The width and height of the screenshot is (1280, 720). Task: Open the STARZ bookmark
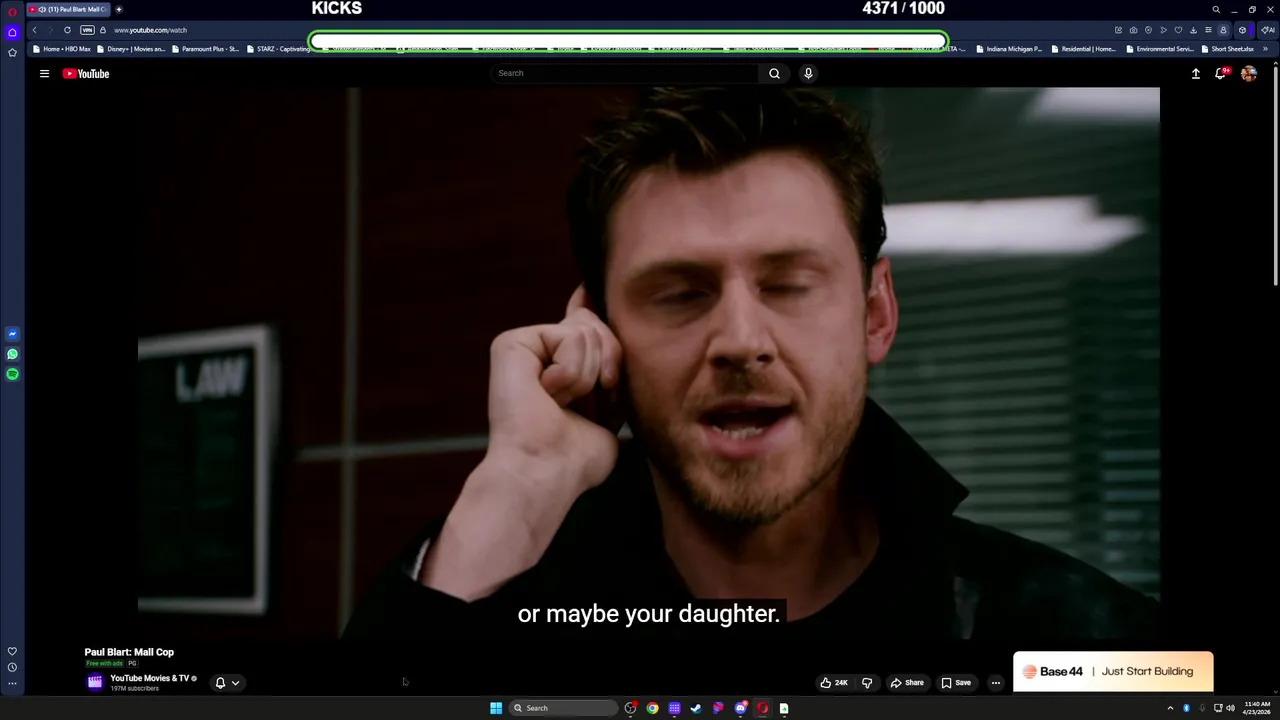[279, 49]
